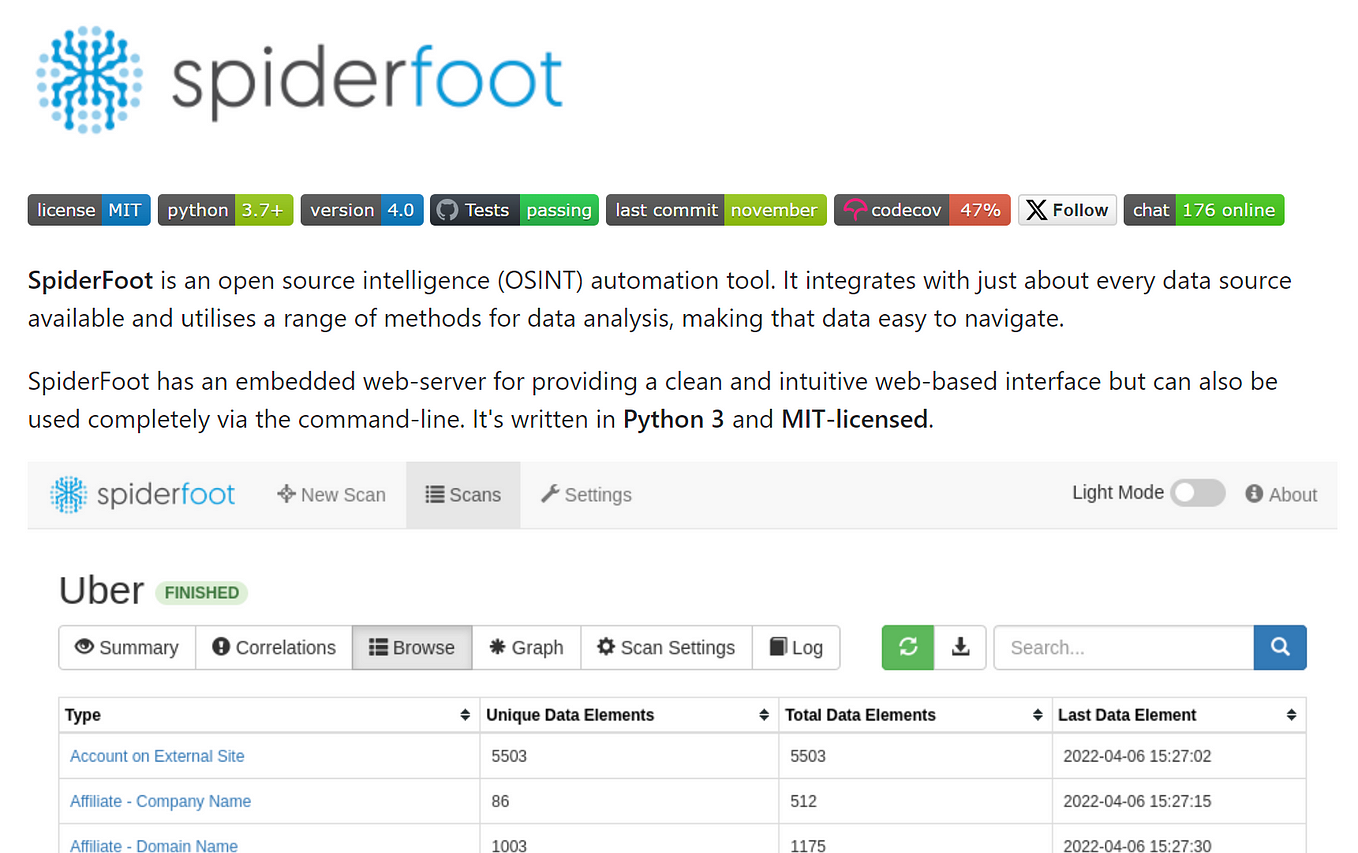This screenshot has height=853, width=1358.
Task: Toggle the Light Mode switch
Action: click(x=1198, y=493)
